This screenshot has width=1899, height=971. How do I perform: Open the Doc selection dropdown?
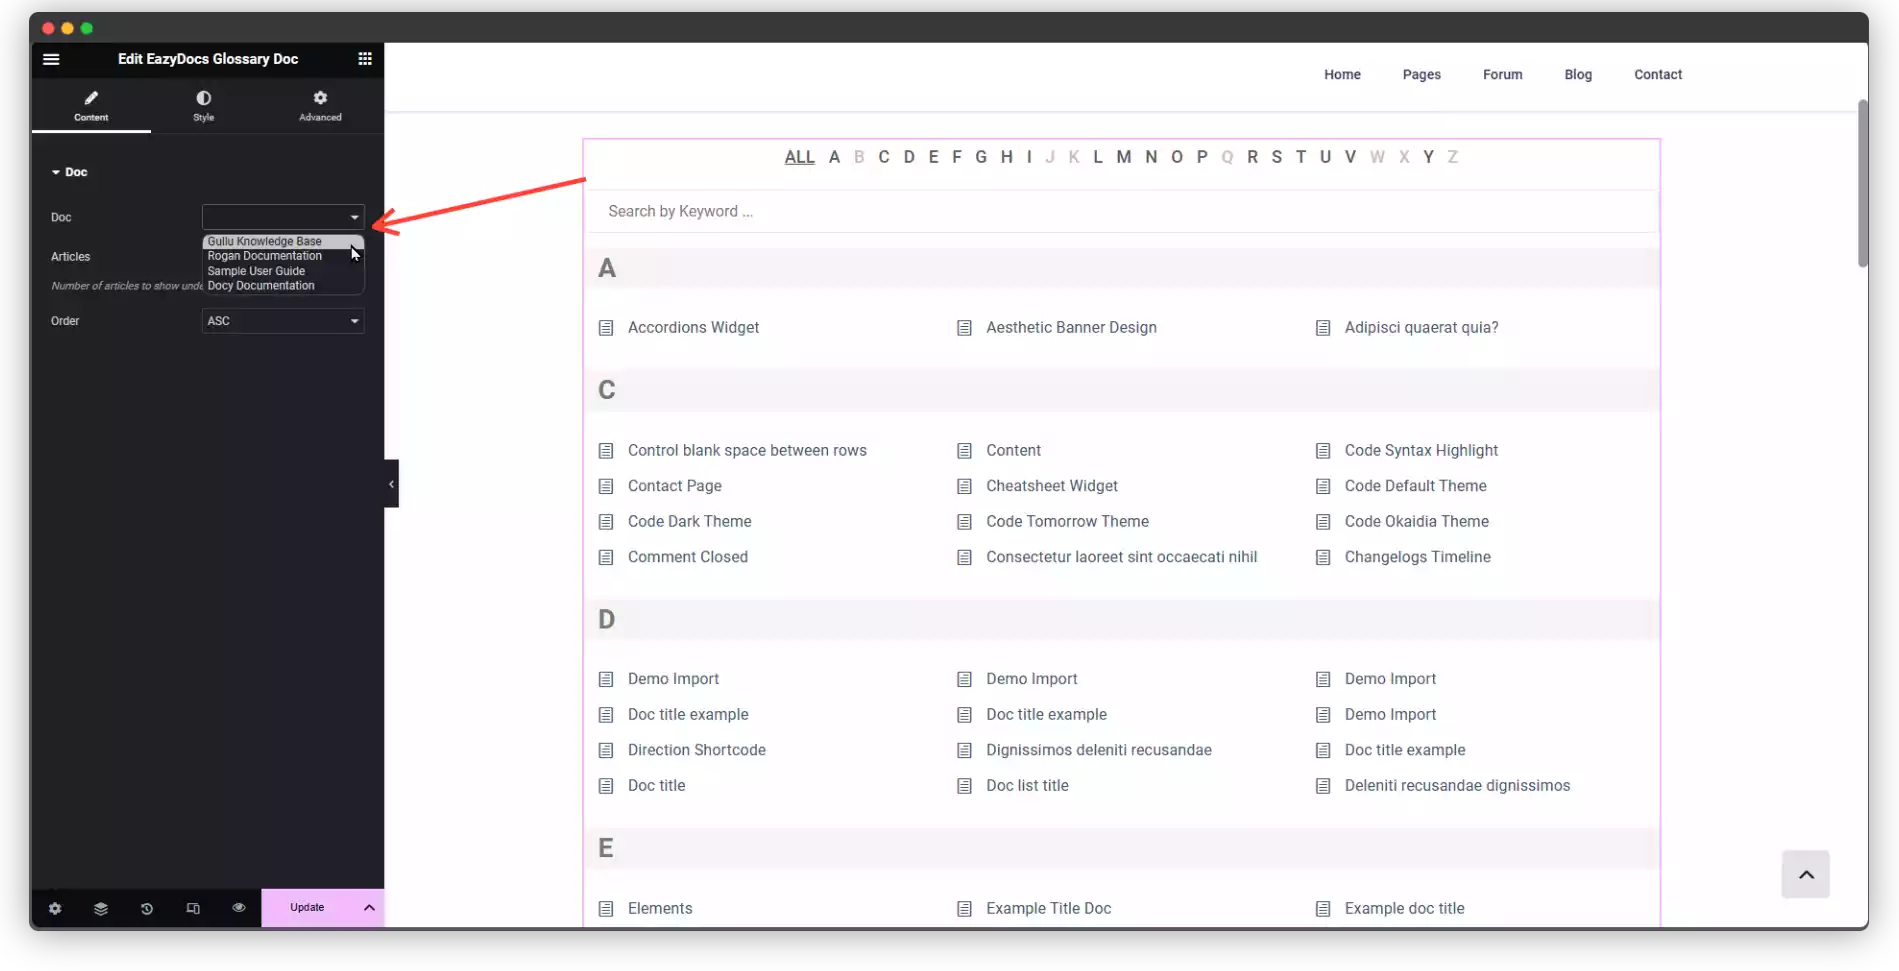[x=282, y=217]
